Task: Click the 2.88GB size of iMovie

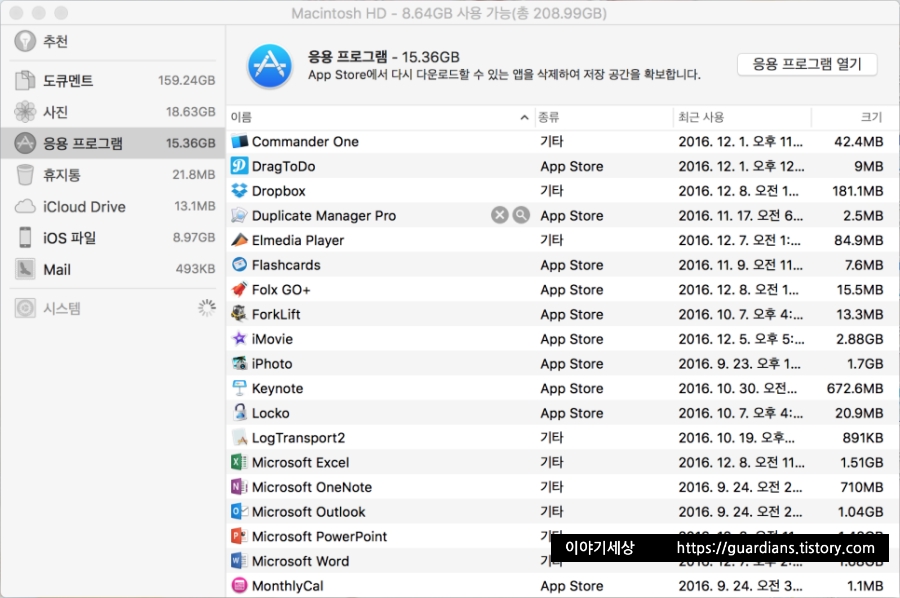Action: point(859,339)
